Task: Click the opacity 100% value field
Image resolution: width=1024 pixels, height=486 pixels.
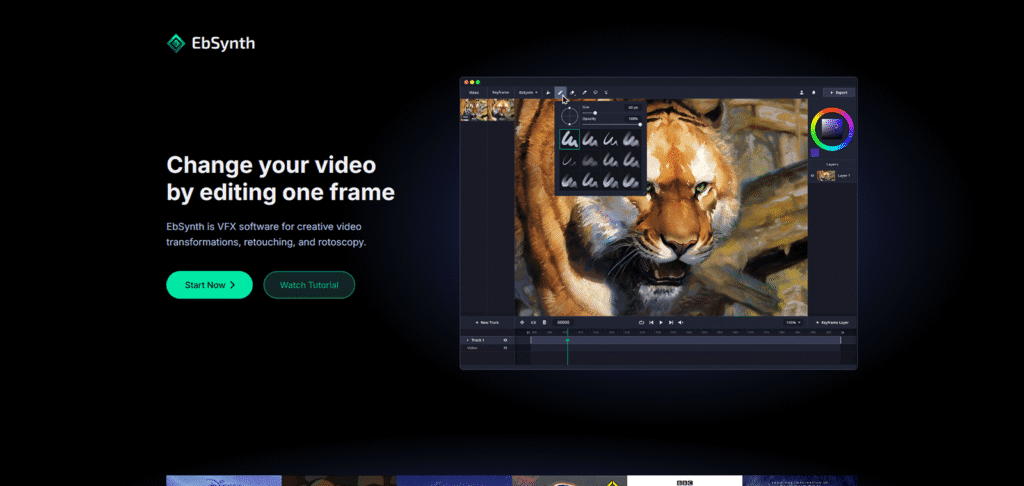Action: [x=632, y=119]
